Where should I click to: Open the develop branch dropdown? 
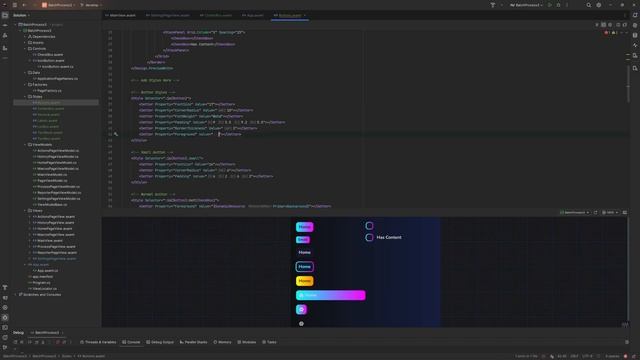(x=91, y=5)
